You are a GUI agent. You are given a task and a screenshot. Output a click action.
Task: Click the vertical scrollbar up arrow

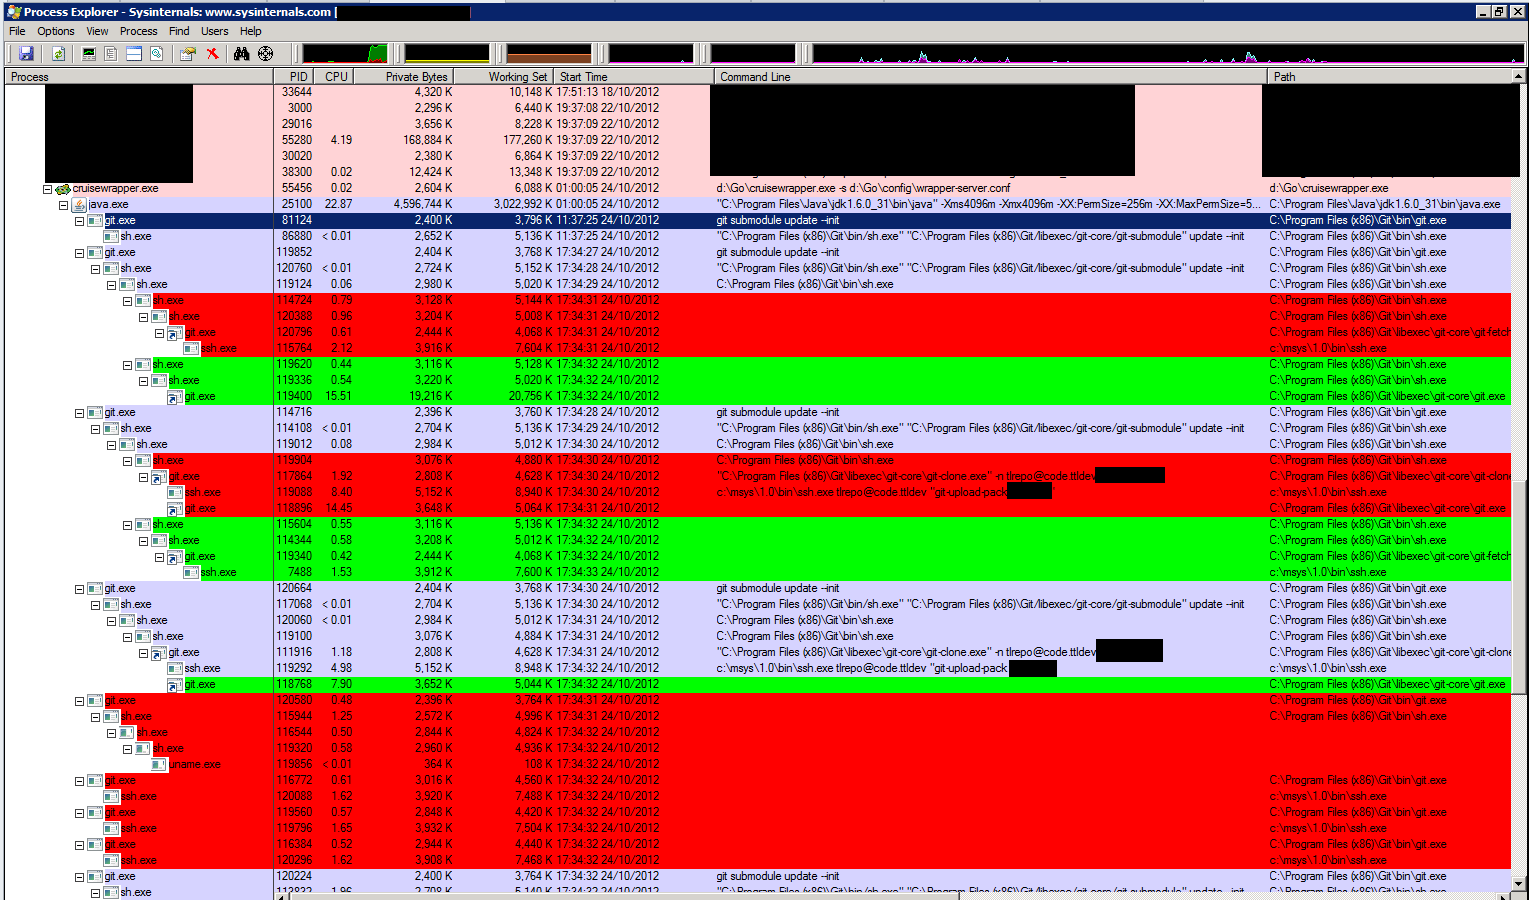tap(1519, 76)
